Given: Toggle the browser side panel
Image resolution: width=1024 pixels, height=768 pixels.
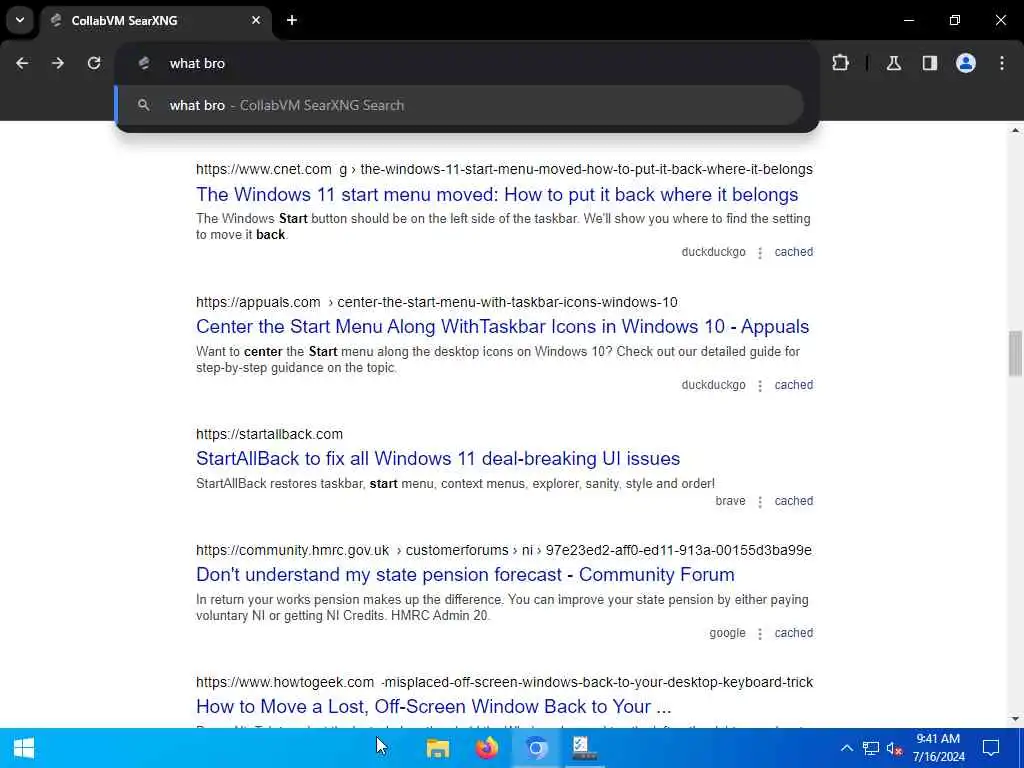Looking at the screenshot, I should (930, 63).
